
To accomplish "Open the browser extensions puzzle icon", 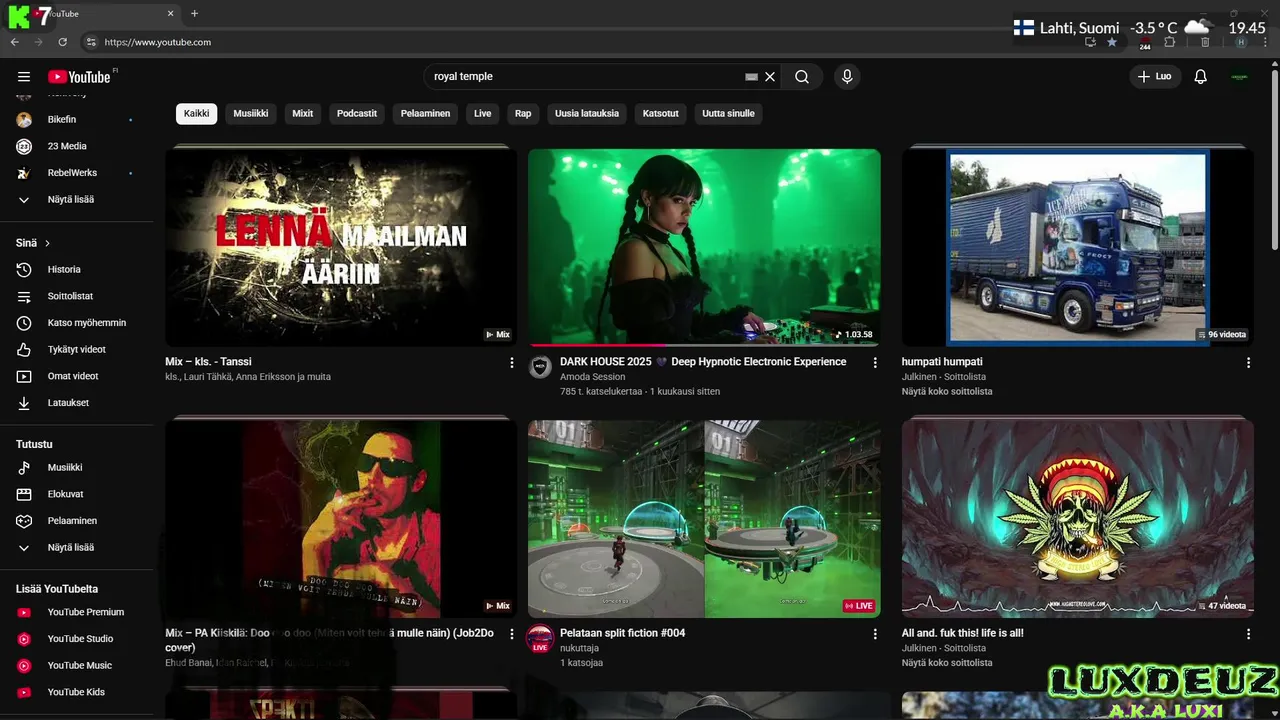I will [1169, 42].
